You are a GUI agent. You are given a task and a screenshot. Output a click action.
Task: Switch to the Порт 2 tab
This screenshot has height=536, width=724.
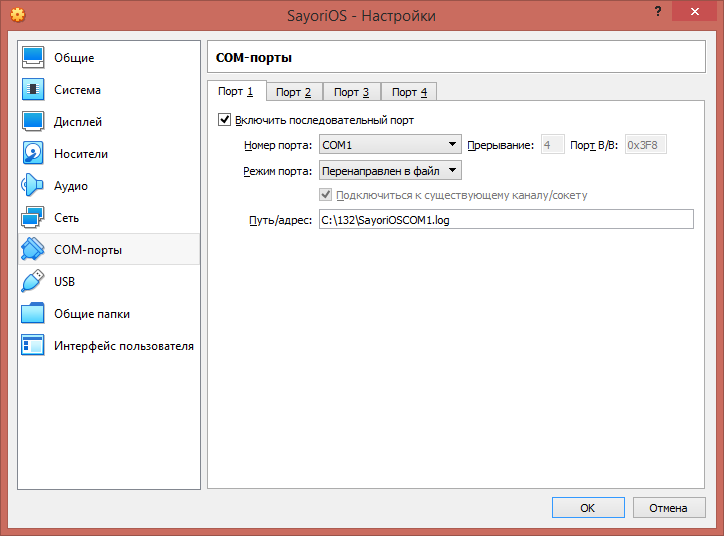pyautogui.click(x=294, y=92)
